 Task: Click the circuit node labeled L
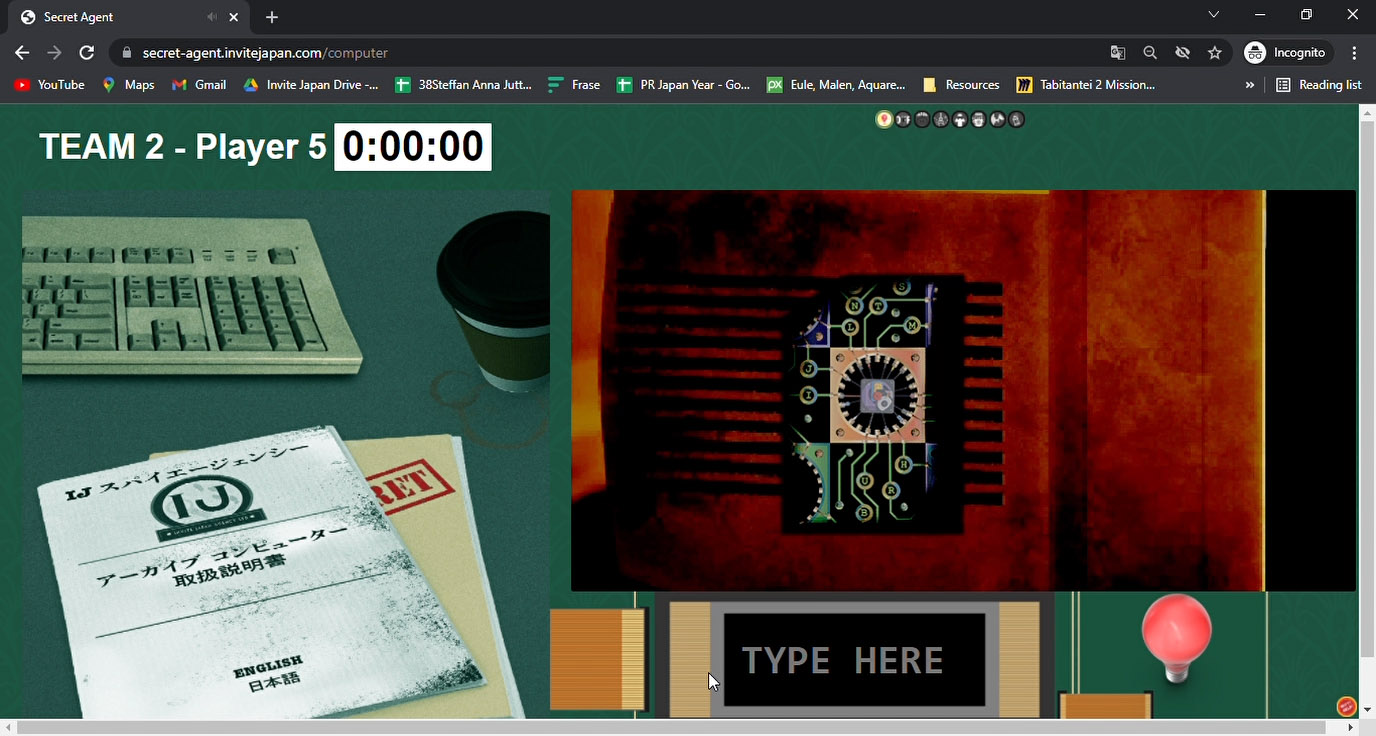coord(851,326)
